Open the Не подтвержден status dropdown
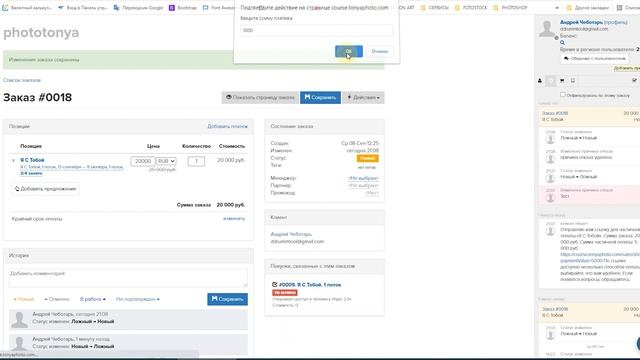This screenshot has width=640, height=360. click(138, 299)
